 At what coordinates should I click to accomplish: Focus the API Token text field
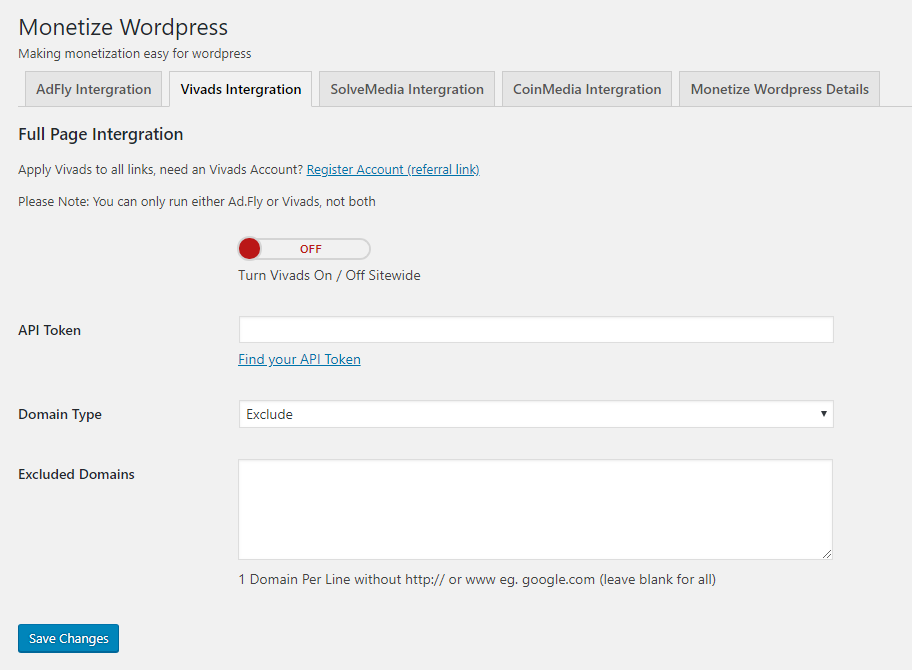pyautogui.click(x=535, y=330)
